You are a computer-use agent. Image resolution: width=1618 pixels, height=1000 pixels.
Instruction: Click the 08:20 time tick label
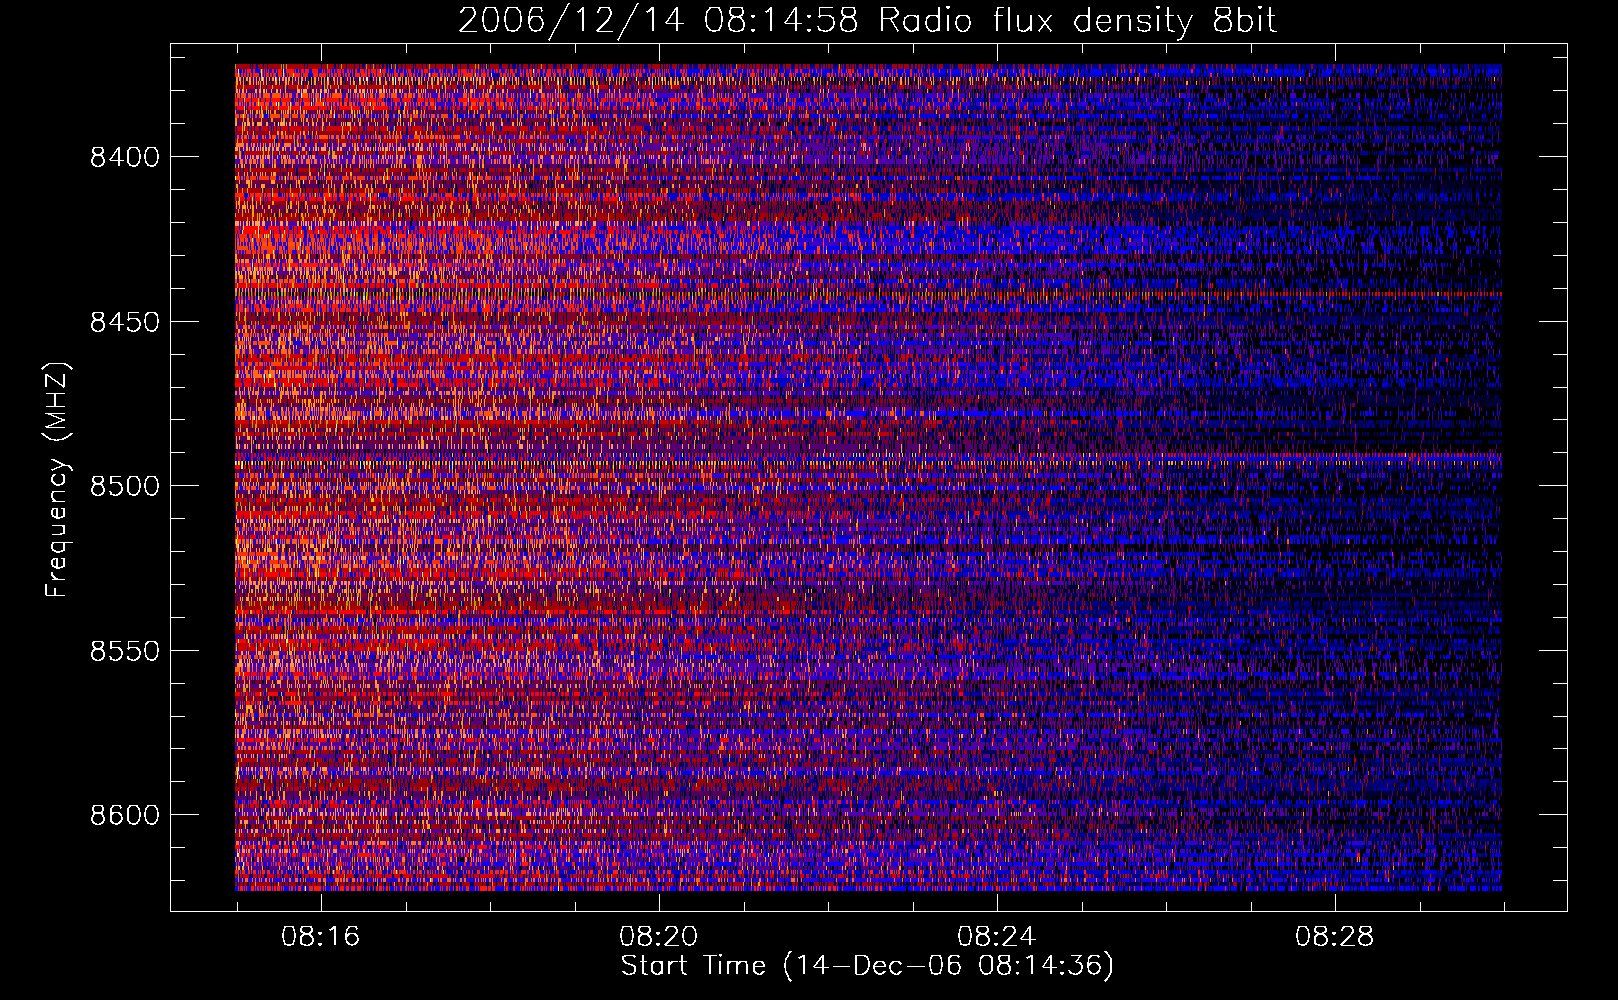pos(658,937)
